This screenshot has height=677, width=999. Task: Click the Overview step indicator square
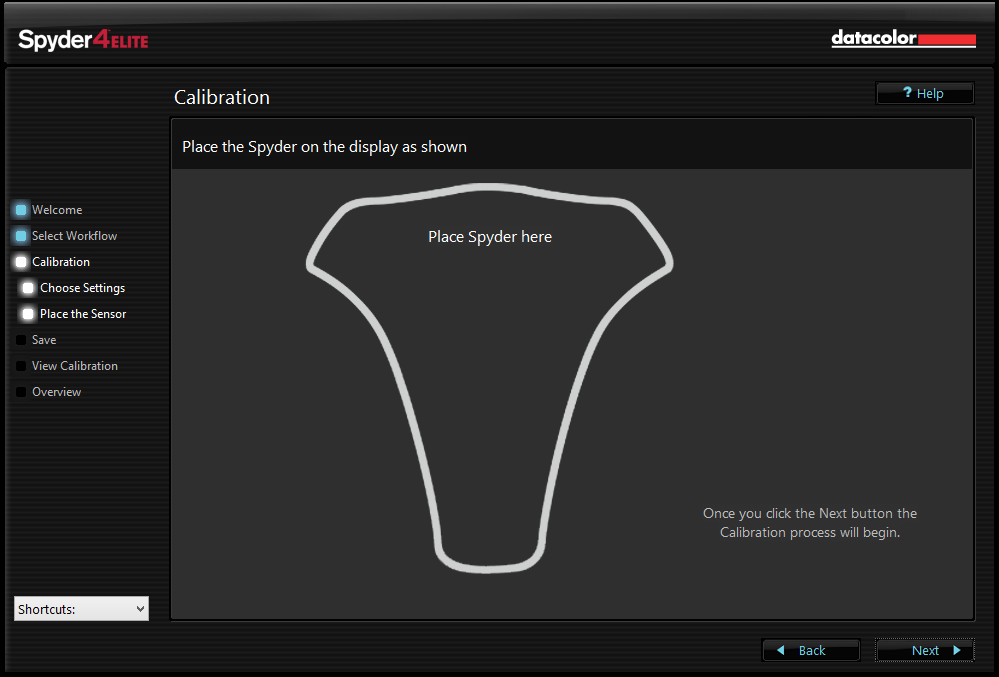(x=20, y=391)
